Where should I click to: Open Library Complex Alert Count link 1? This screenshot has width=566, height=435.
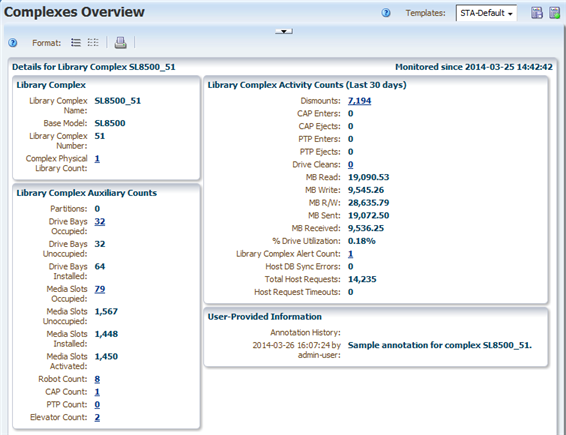pyautogui.click(x=351, y=254)
